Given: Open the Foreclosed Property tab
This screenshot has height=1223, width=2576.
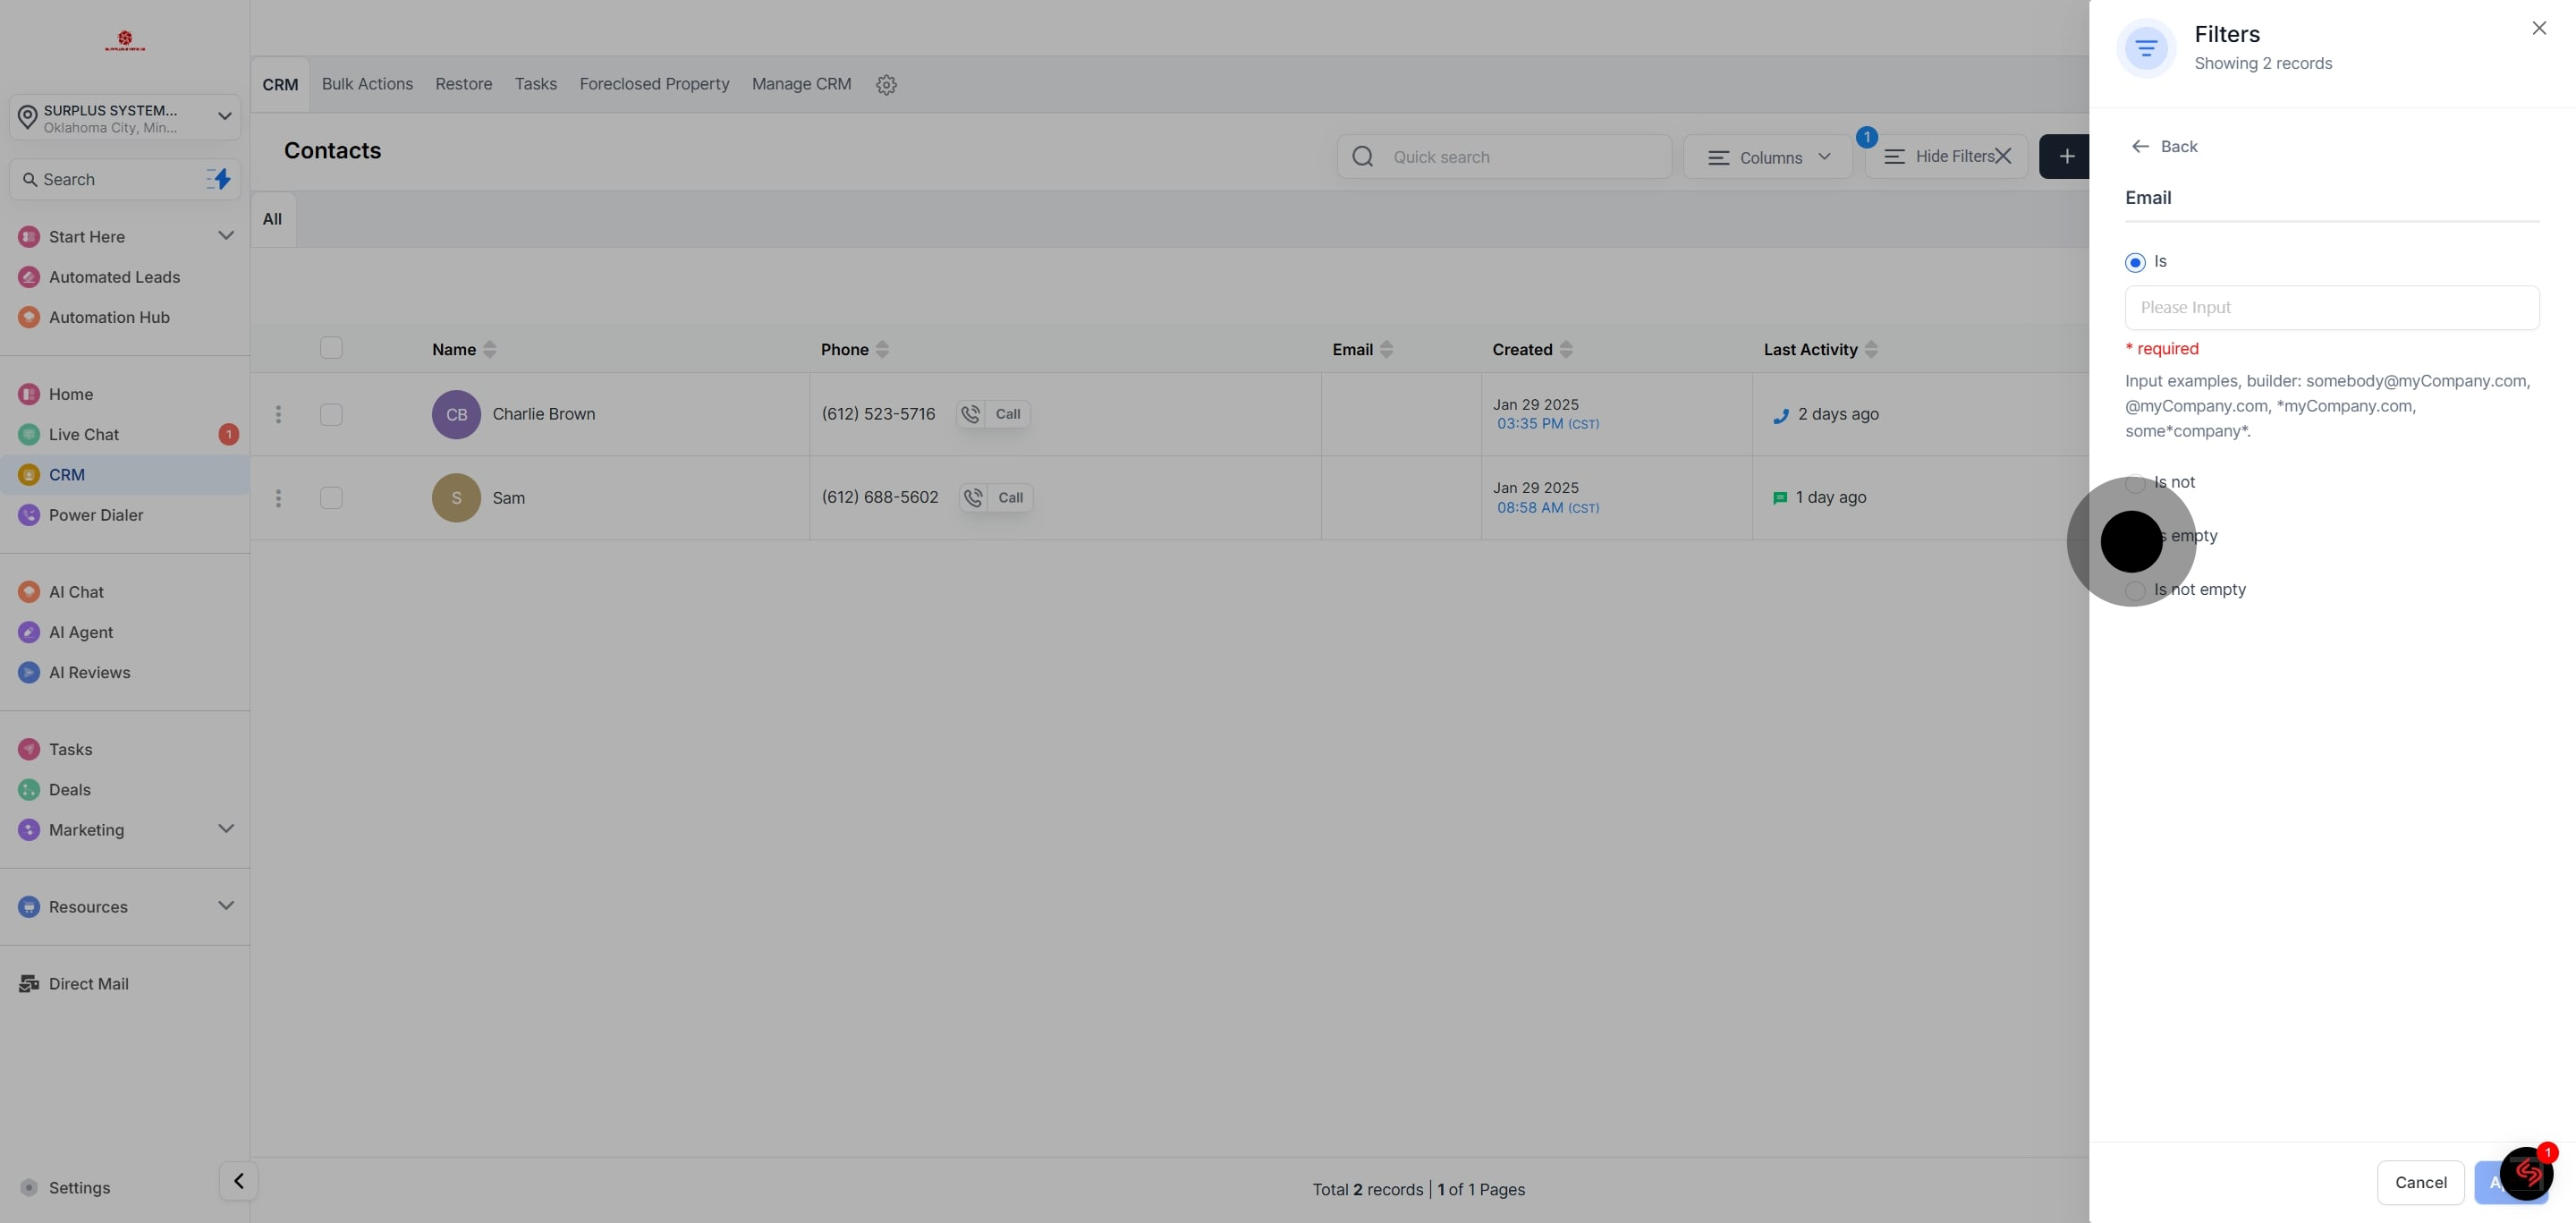Looking at the screenshot, I should click(x=654, y=84).
